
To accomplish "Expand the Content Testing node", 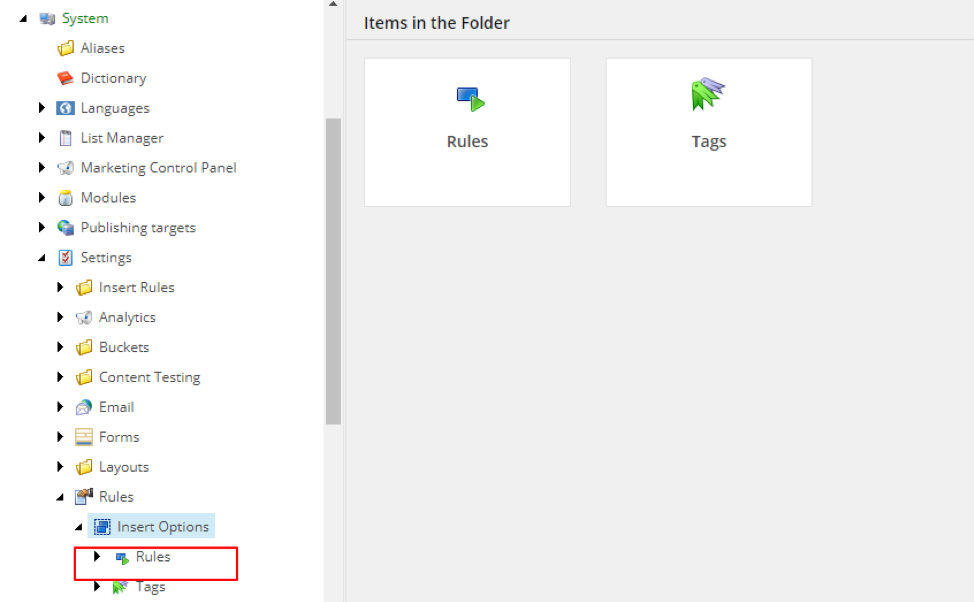I will click(61, 377).
